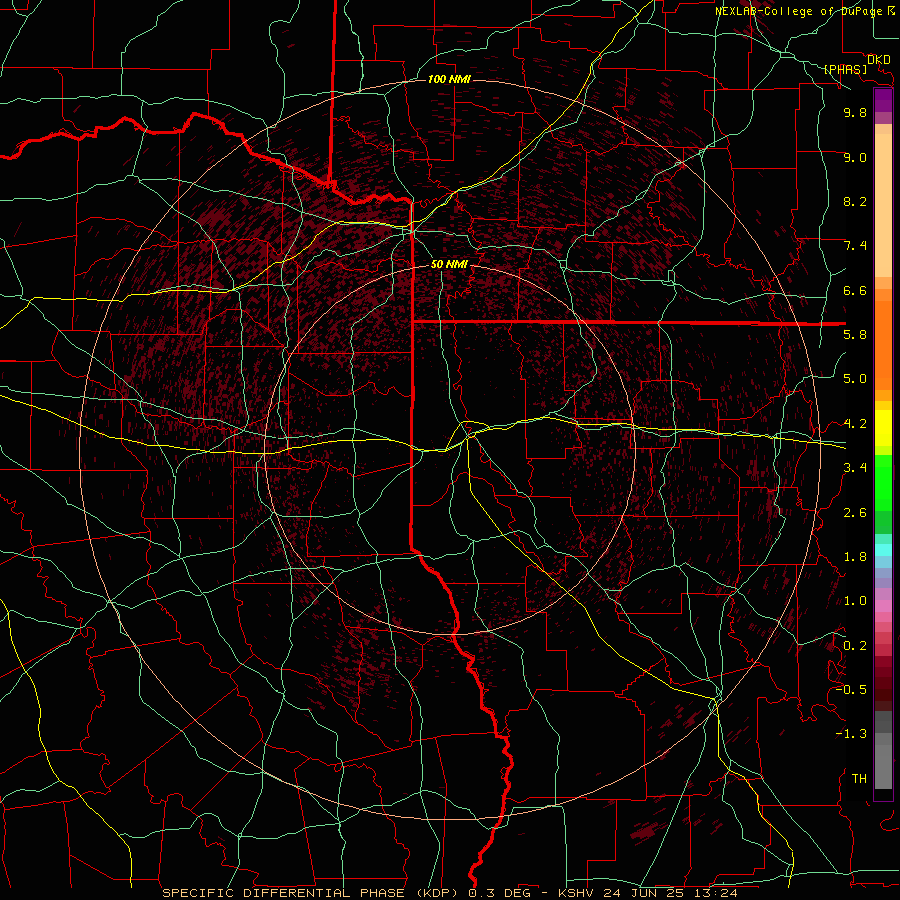The height and width of the screenshot is (900, 900).
Task: Click the pink color bar segment
Action: tap(883, 606)
